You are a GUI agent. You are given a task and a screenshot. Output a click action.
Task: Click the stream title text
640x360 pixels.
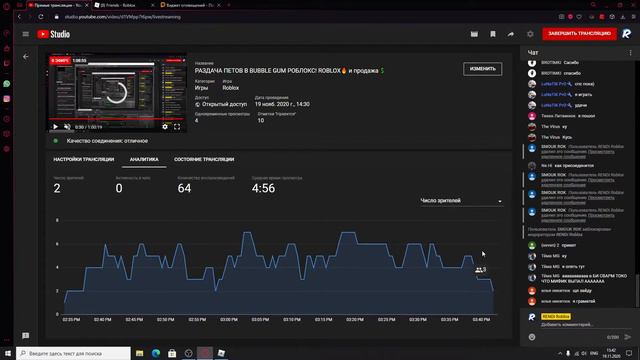click(289, 71)
